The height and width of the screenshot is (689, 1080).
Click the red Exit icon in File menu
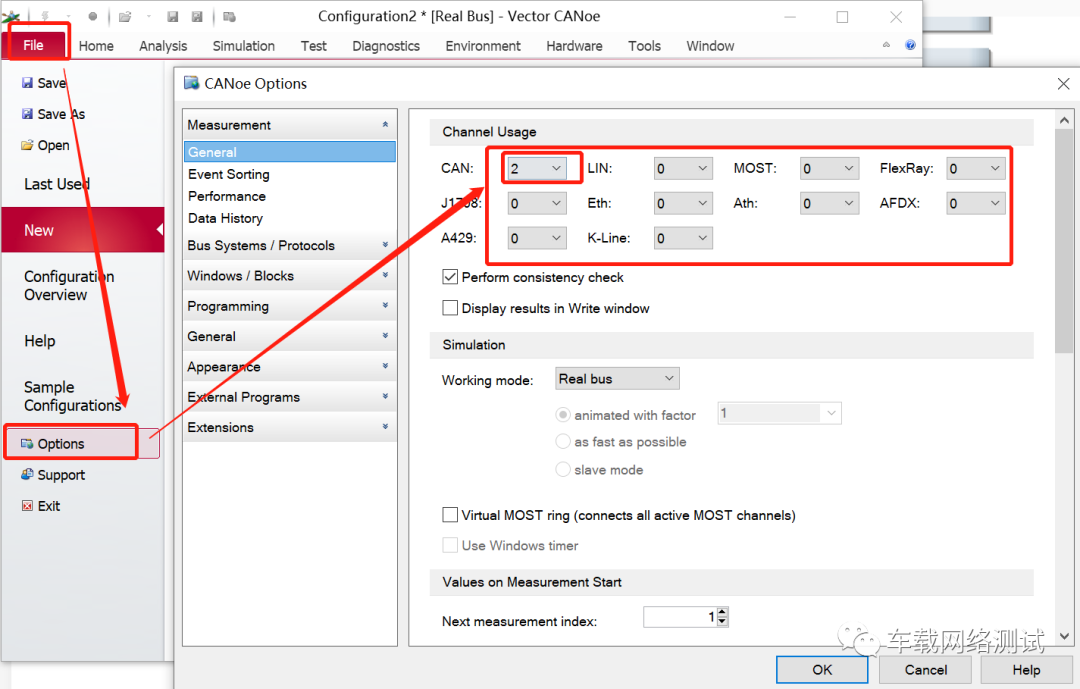coord(28,506)
